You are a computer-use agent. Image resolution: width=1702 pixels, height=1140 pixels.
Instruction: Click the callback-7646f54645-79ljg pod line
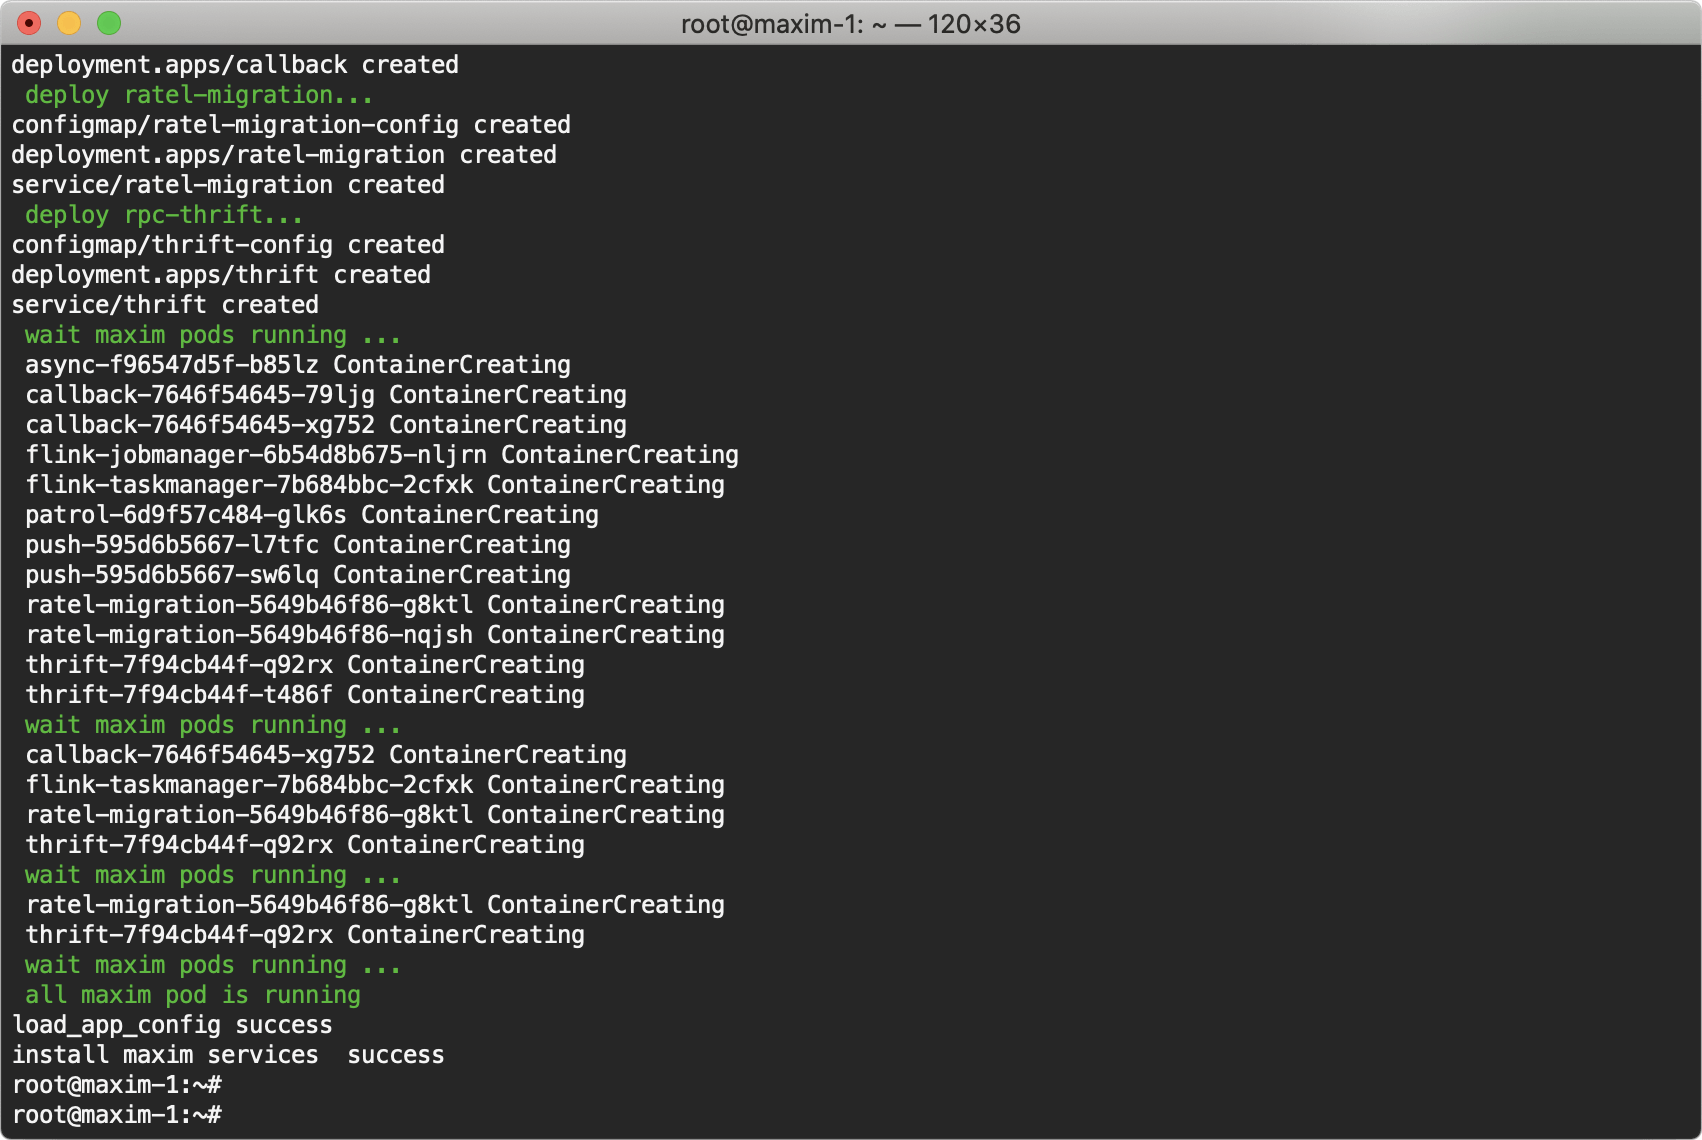[326, 395]
